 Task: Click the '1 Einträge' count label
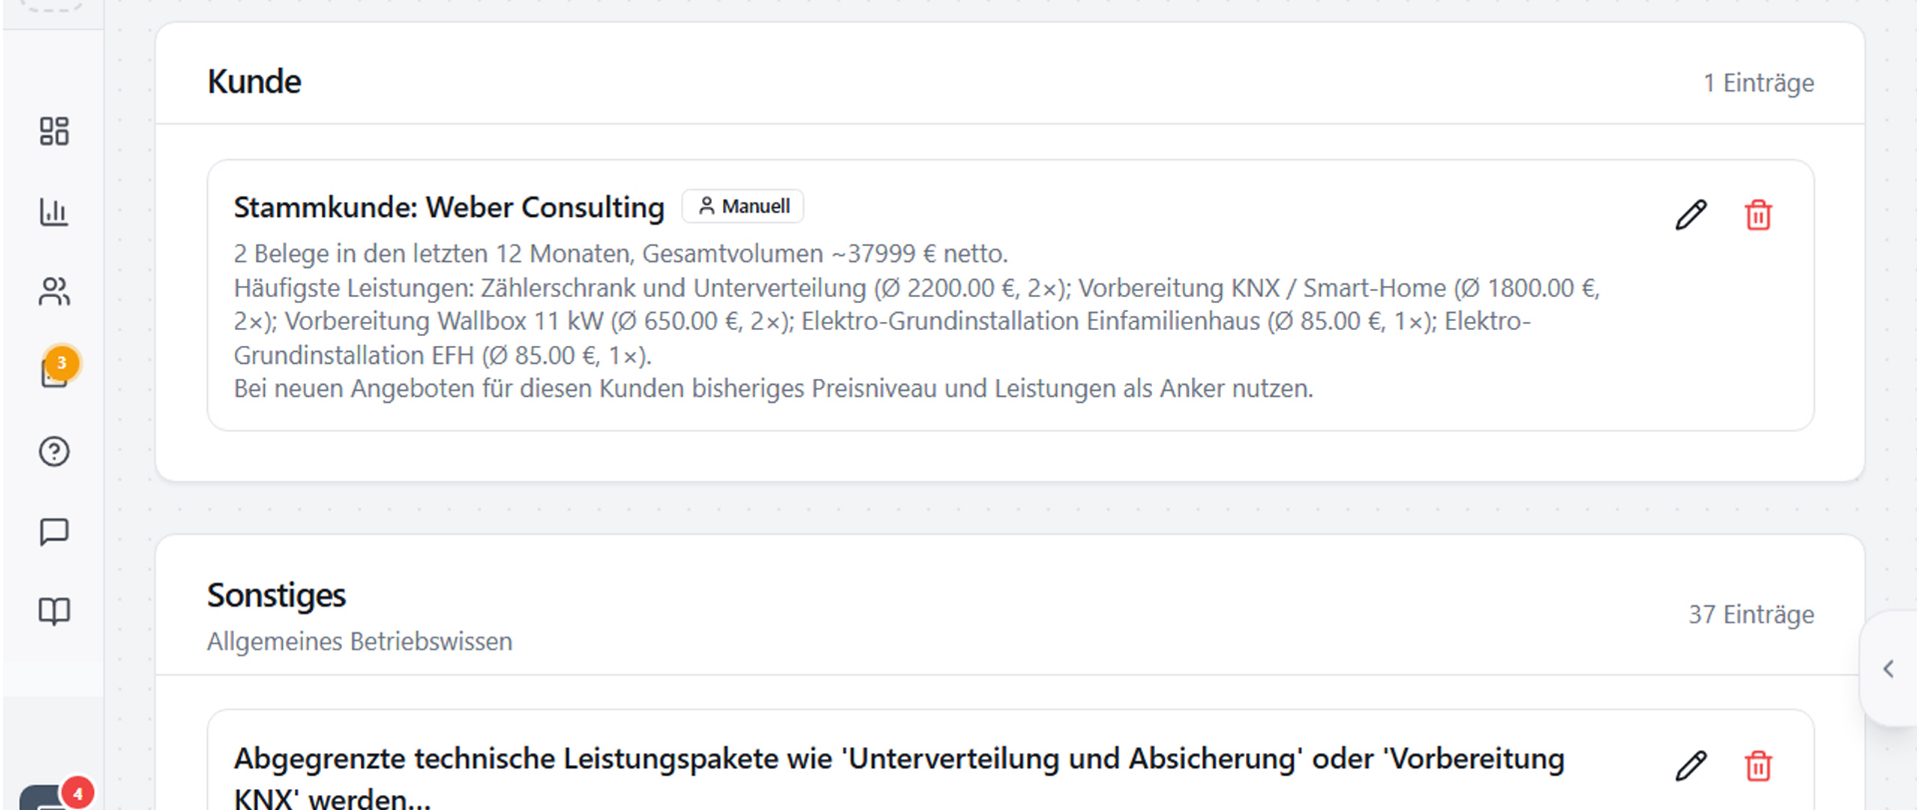point(1759,83)
